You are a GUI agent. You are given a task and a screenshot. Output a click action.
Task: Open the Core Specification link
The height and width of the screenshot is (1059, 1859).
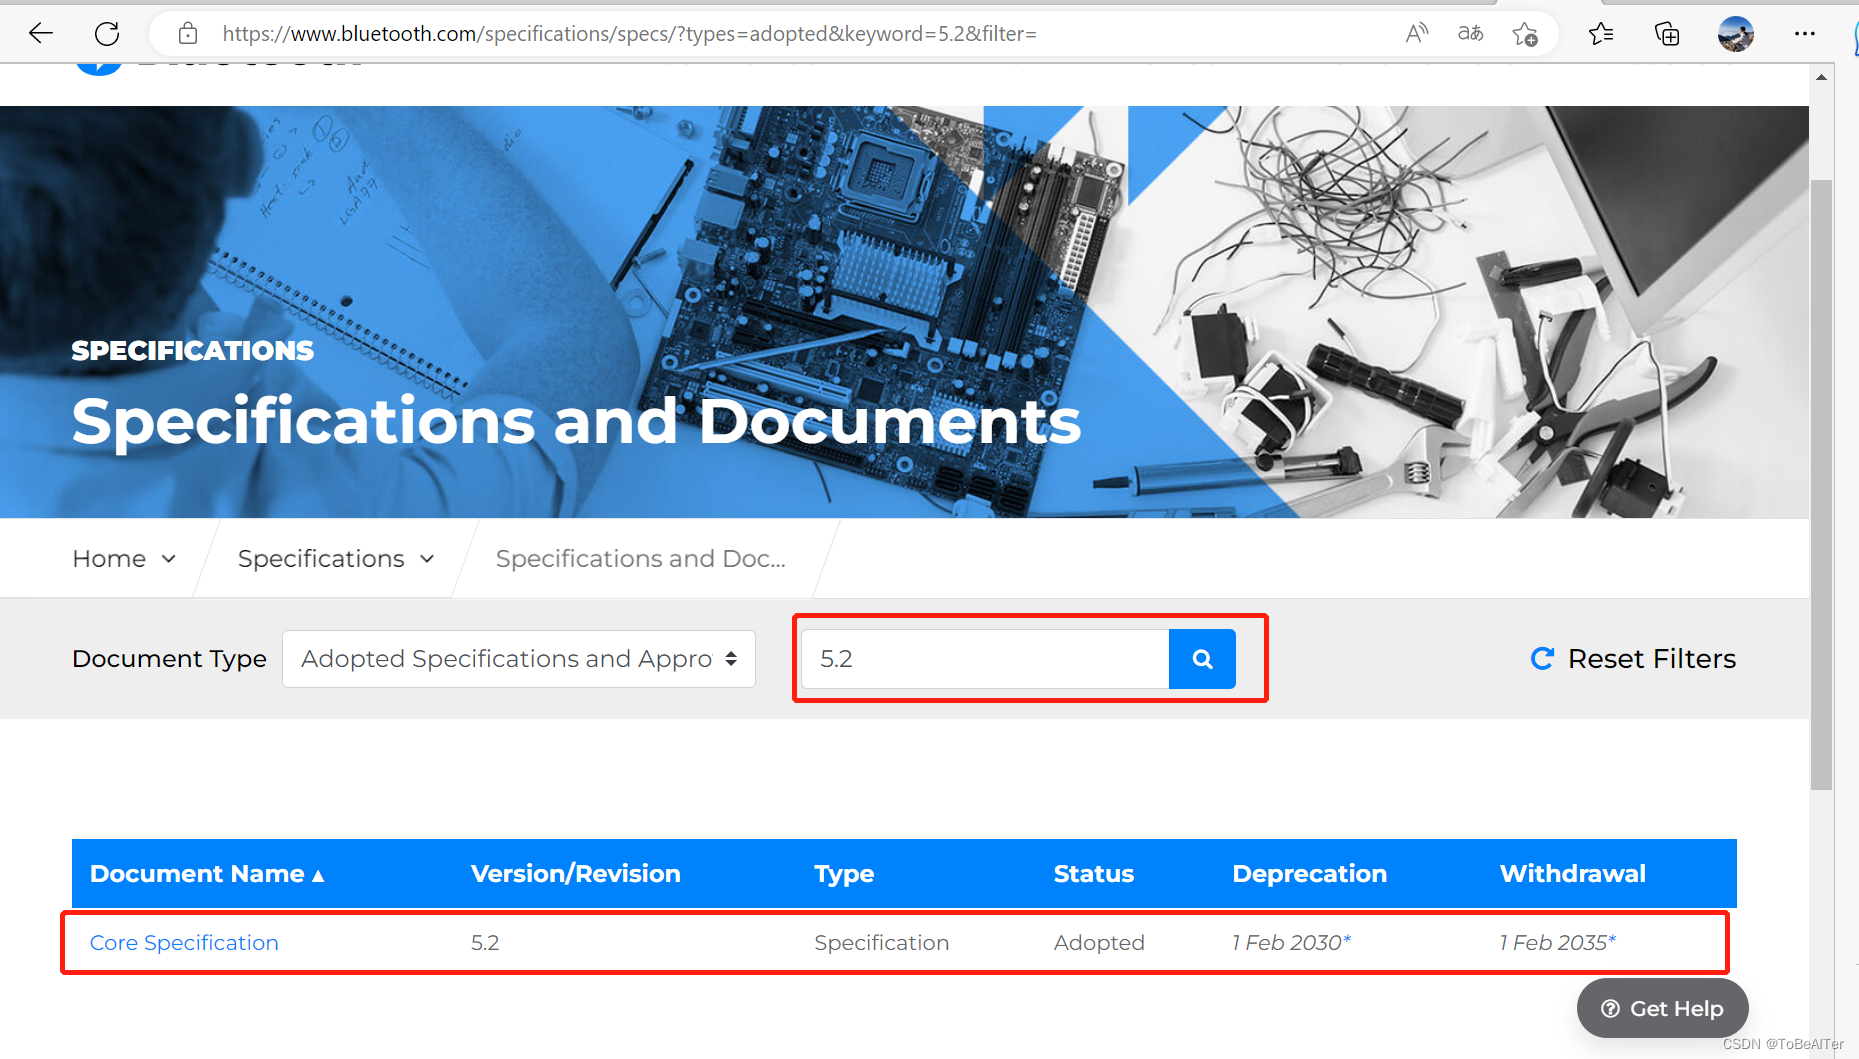click(x=184, y=943)
